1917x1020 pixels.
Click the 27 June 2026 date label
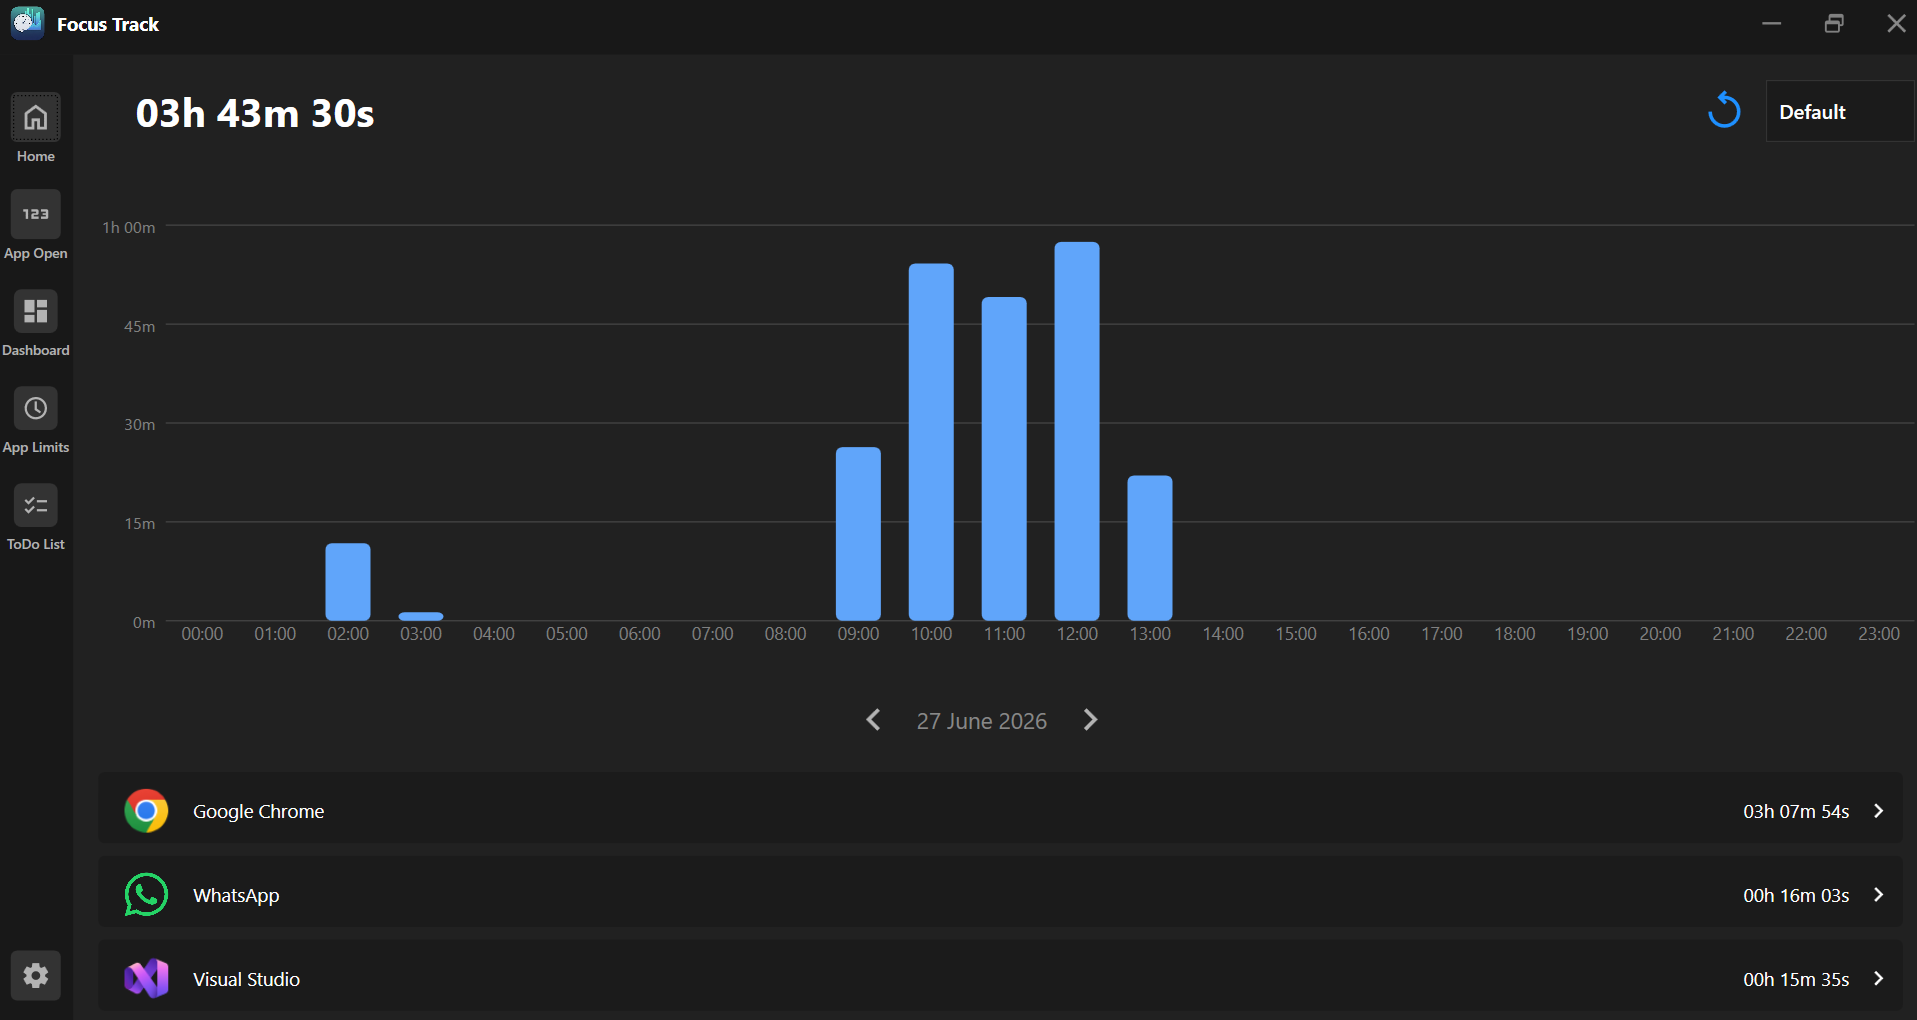click(982, 721)
